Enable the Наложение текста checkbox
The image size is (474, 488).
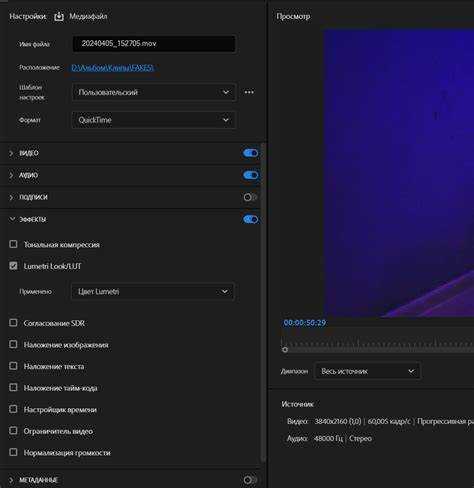pos(13,366)
